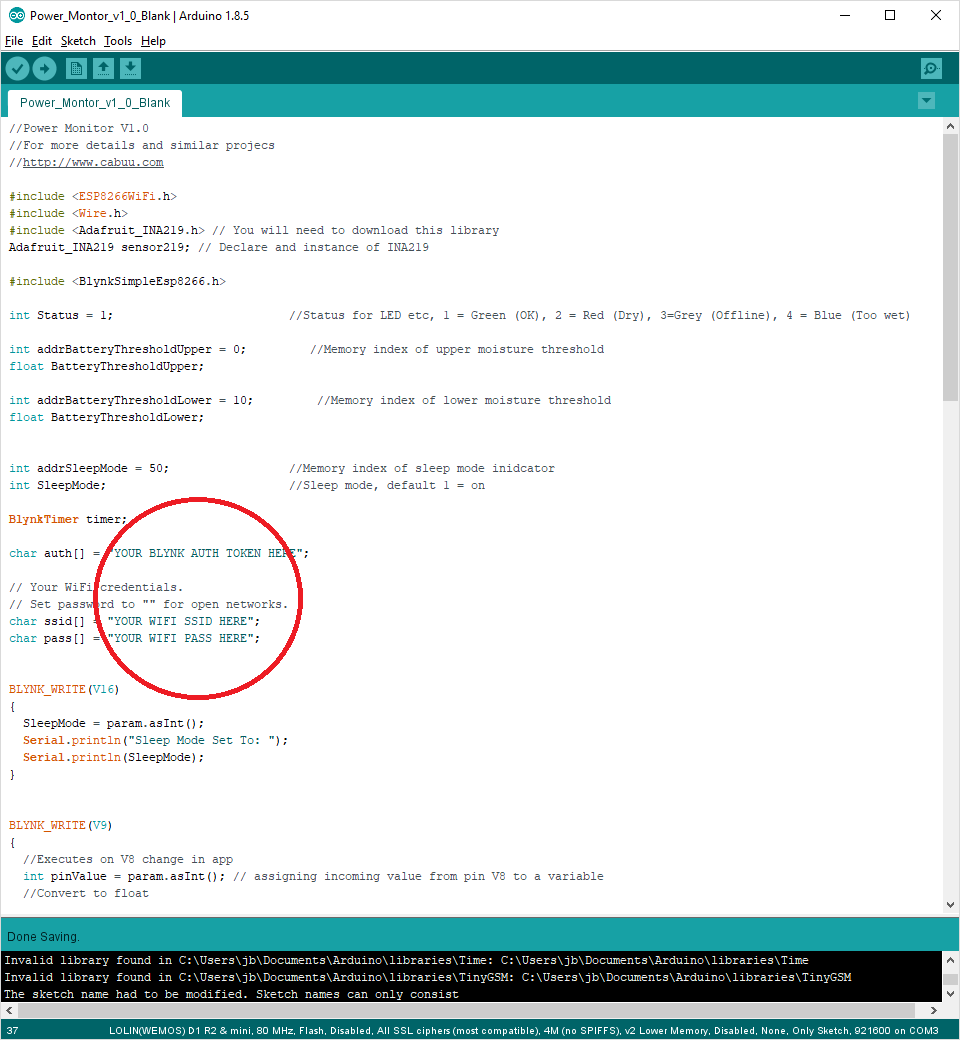Open the sketch tab dropdown menu

pyautogui.click(x=926, y=100)
